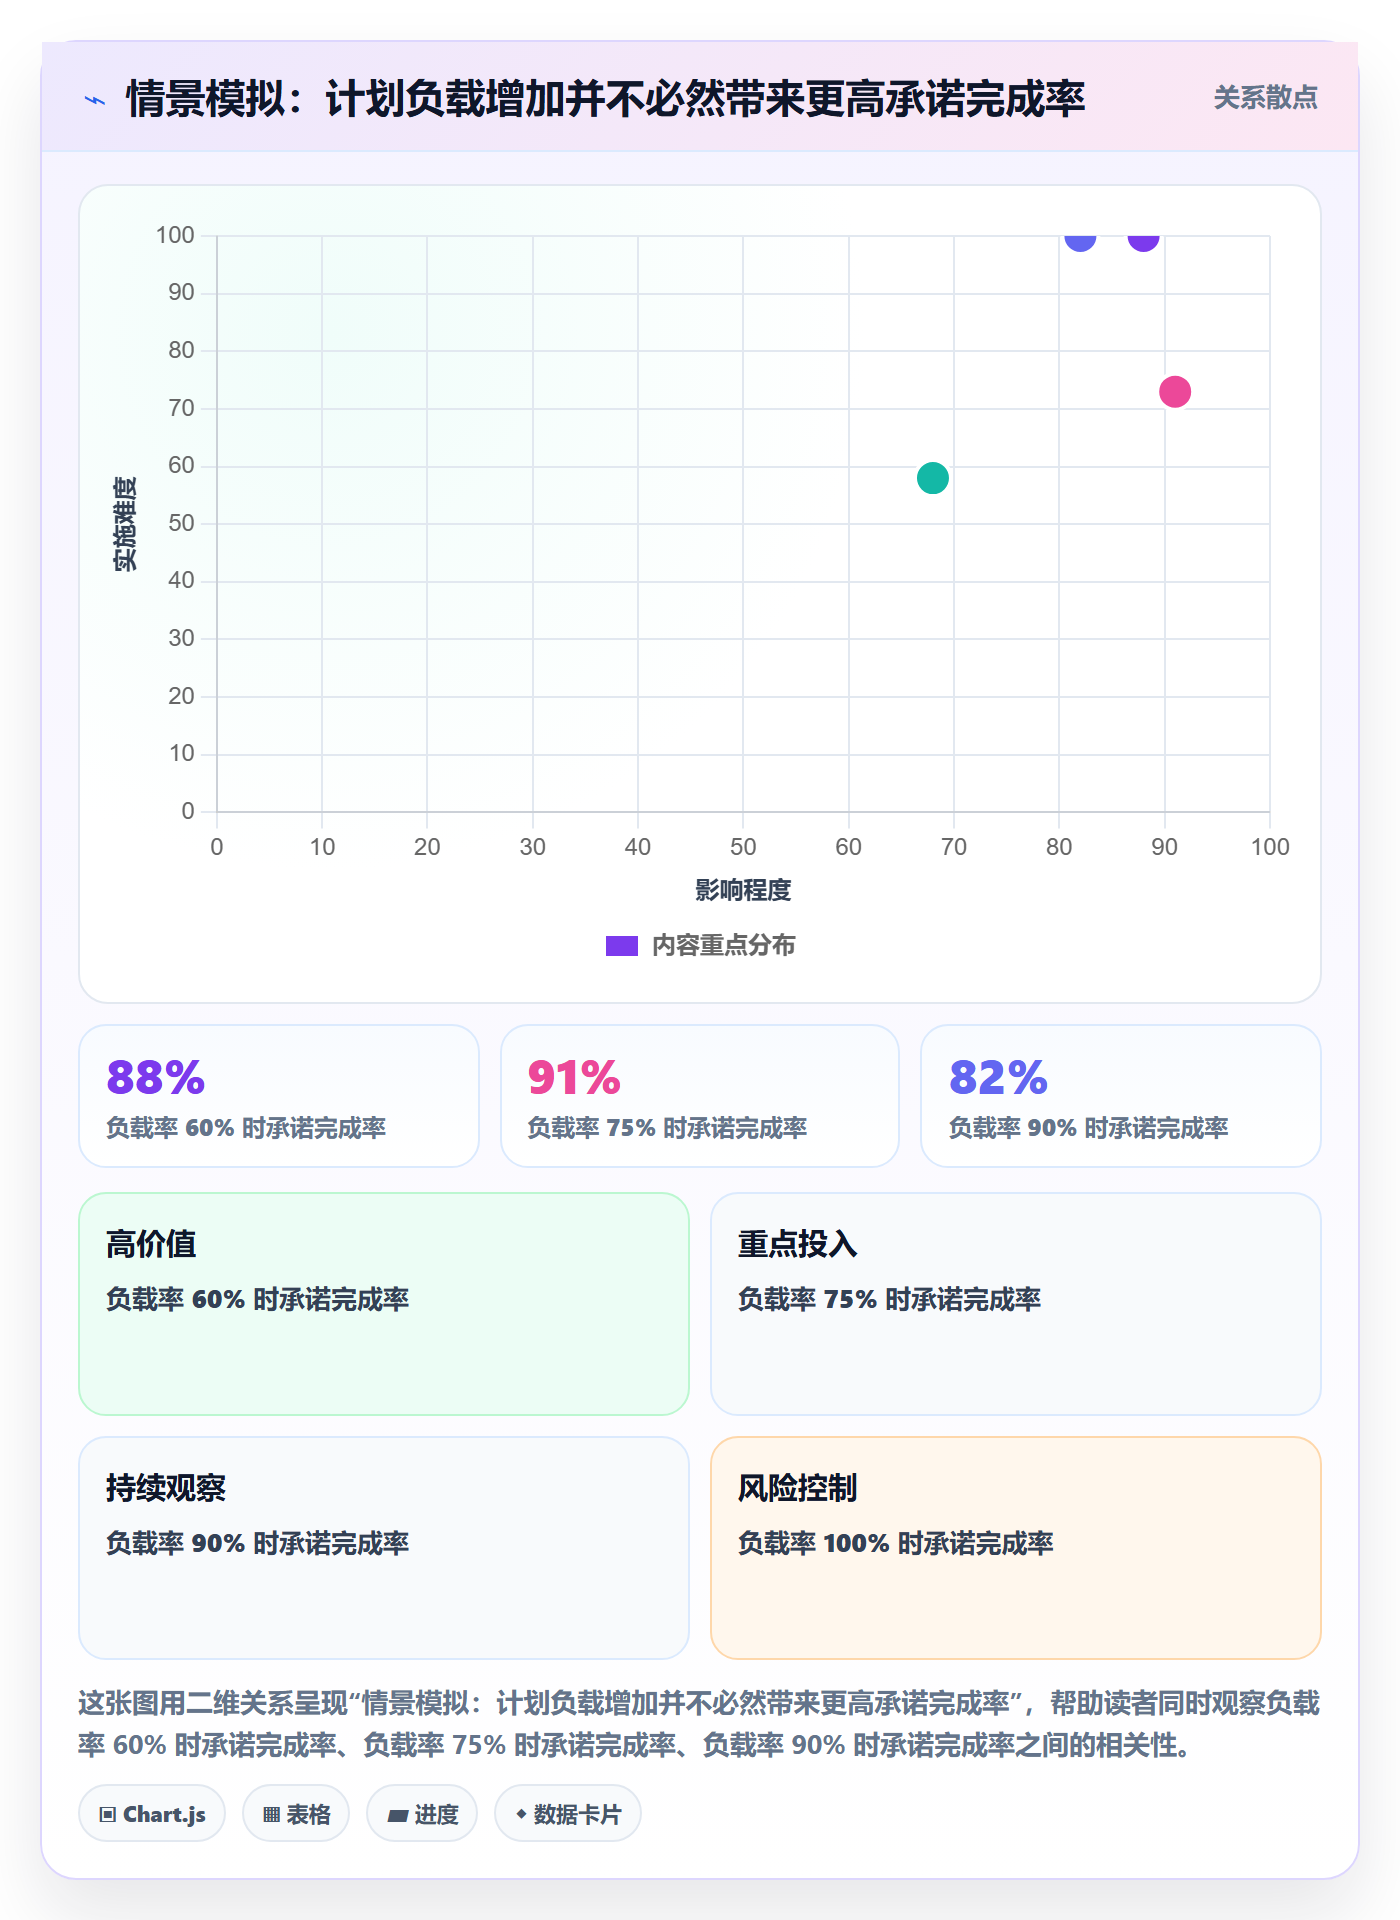Click the 情景模拟 chart title heading

click(606, 99)
